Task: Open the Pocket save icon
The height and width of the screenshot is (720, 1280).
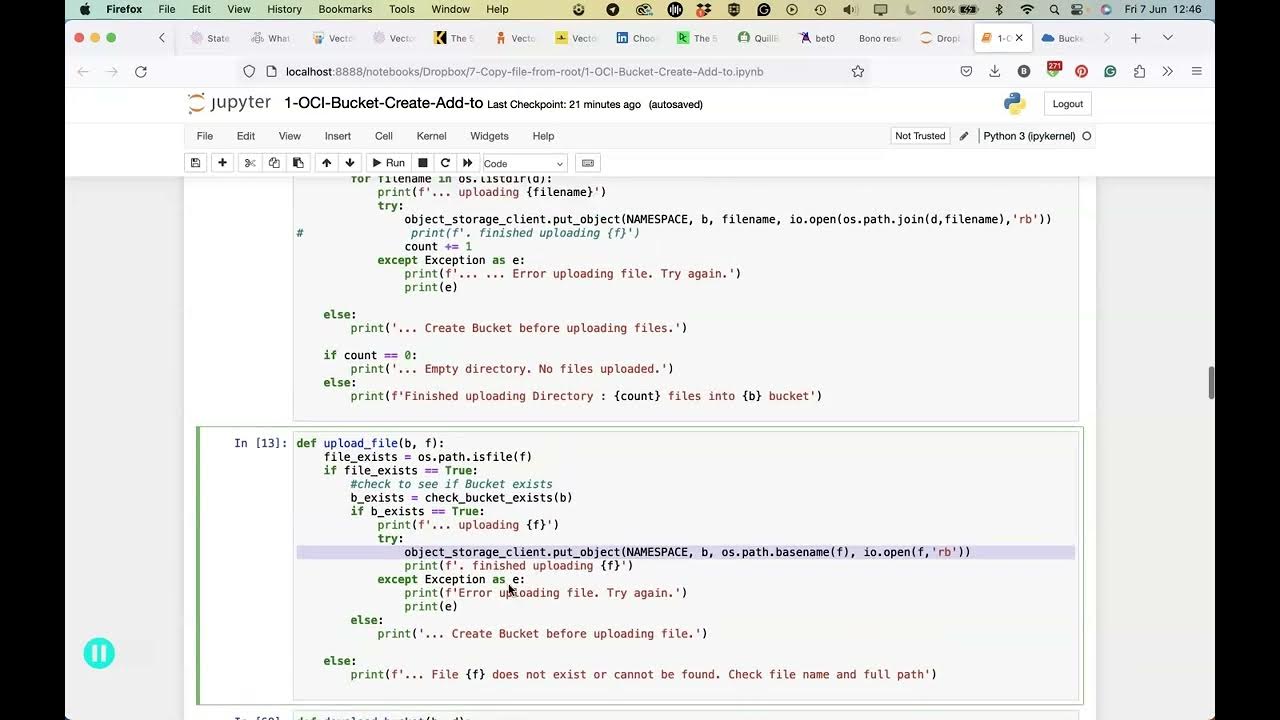Action: [966, 71]
